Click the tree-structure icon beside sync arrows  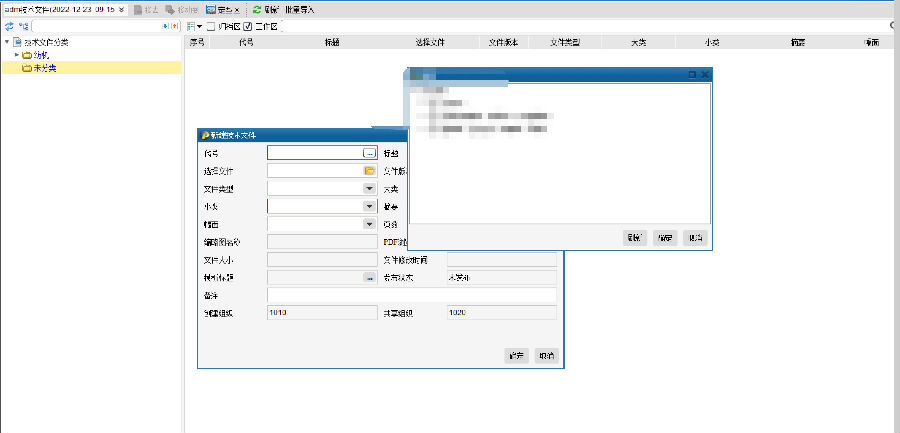click(23, 26)
